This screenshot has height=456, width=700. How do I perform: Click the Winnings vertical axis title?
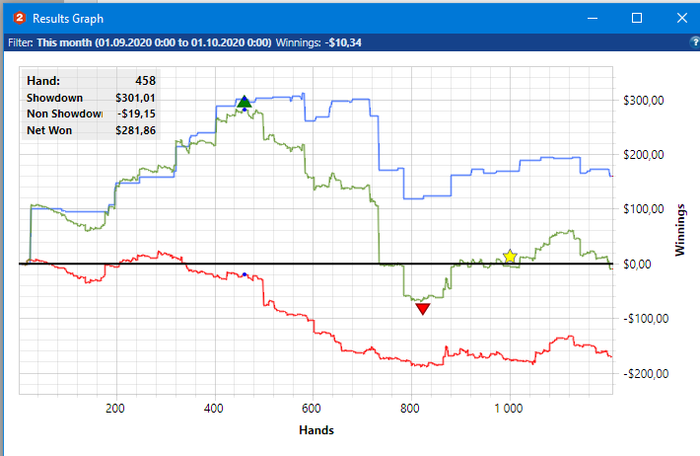(680, 230)
